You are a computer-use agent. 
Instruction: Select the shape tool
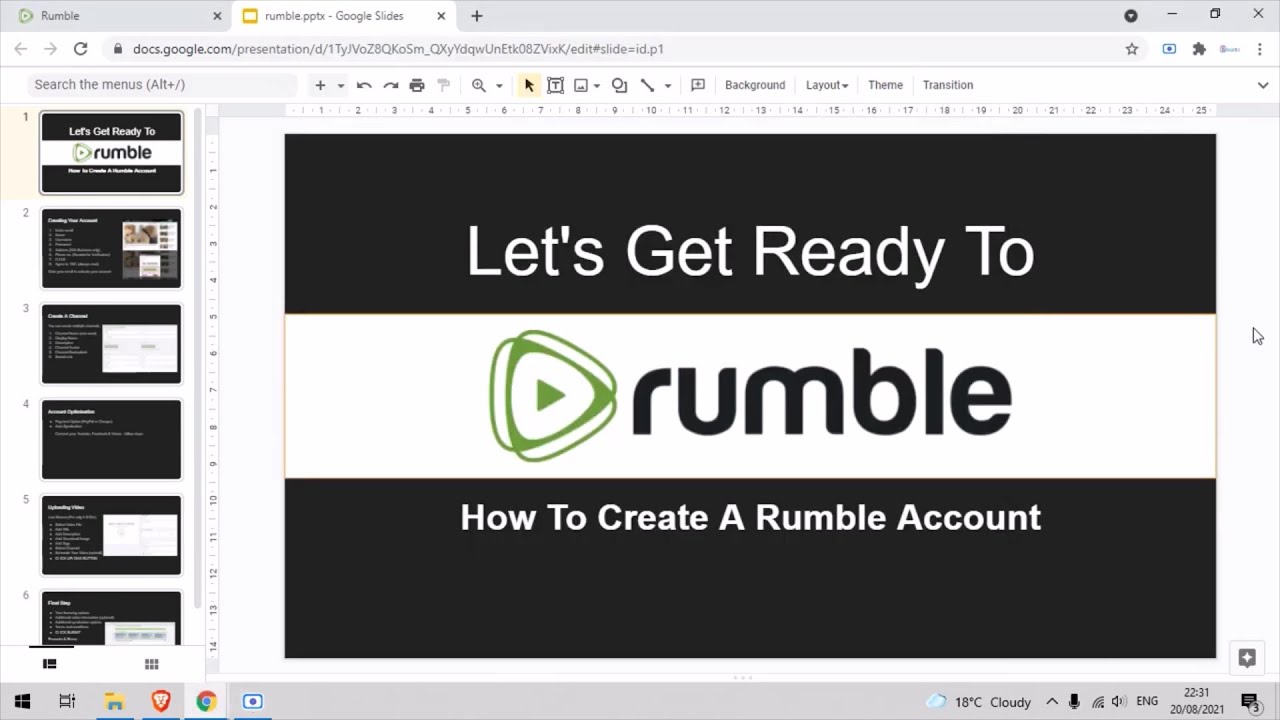[x=619, y=85]
